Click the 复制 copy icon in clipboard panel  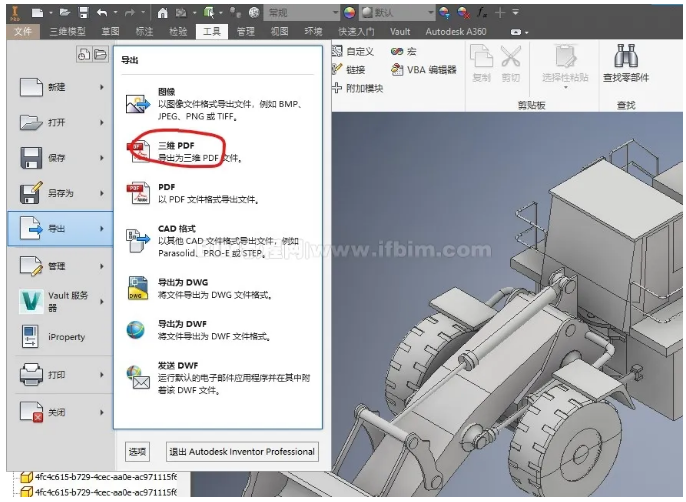pos(481,56)
